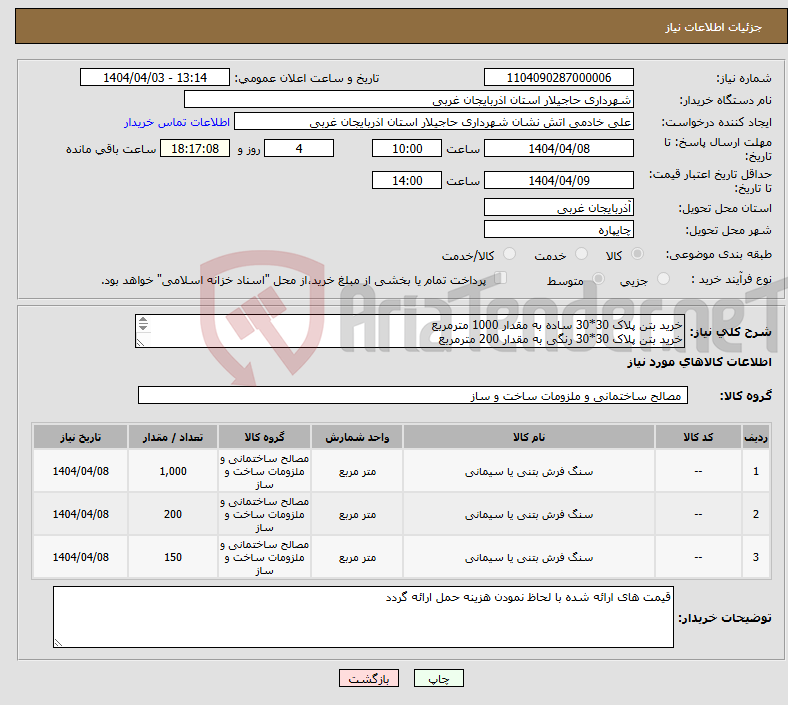Click the announcement date field 1404/04/03 - 13:14
The image size is (788, 705).
point(155,78)
